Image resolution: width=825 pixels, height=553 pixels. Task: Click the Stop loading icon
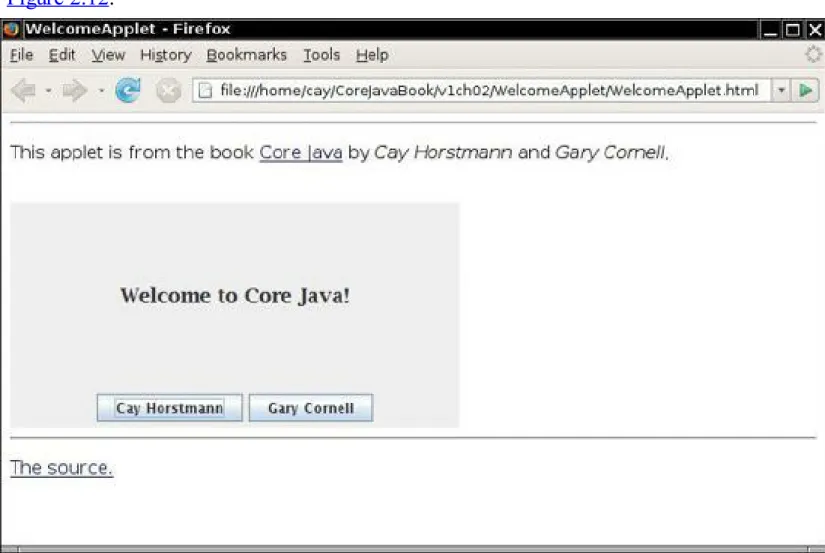(x=168, y=91)
